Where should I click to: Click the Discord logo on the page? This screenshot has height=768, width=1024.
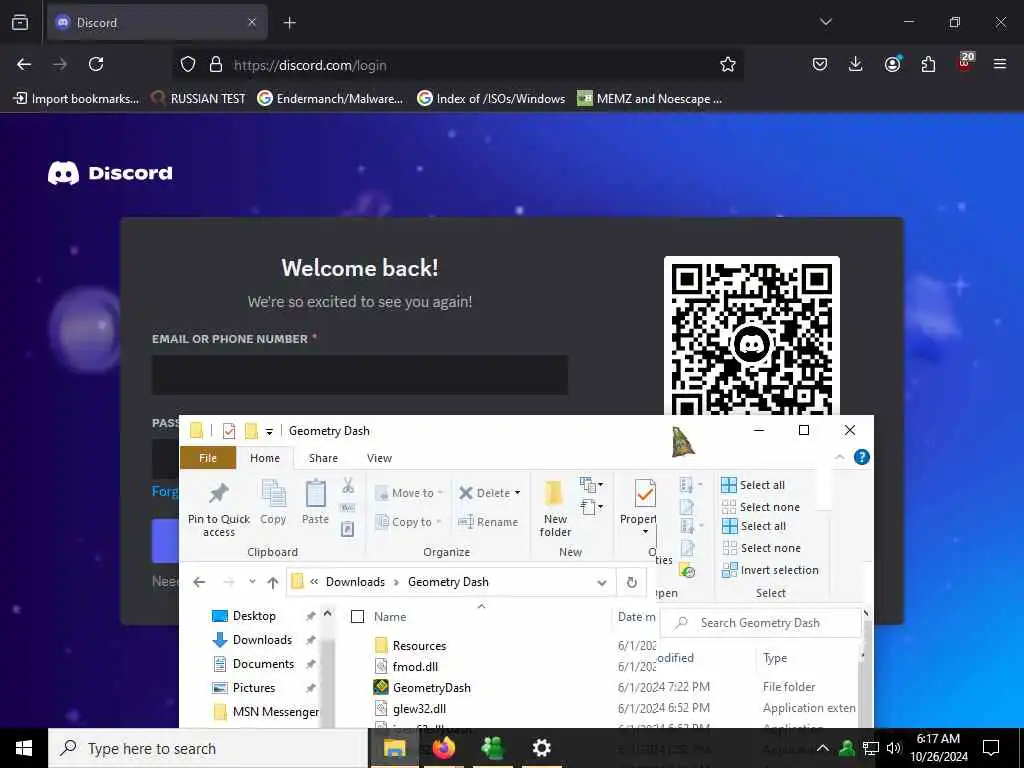(110, 173)
